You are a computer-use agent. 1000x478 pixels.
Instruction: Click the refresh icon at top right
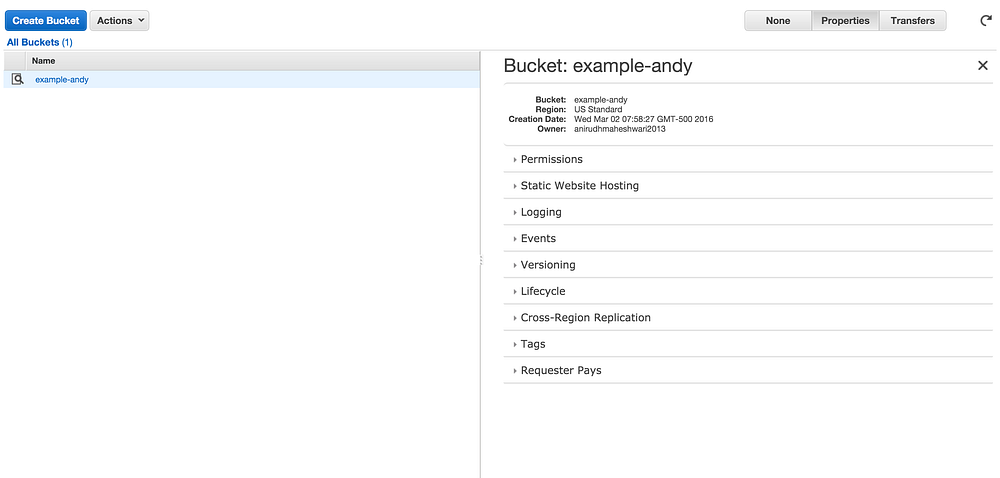click(x=985, y=20)
